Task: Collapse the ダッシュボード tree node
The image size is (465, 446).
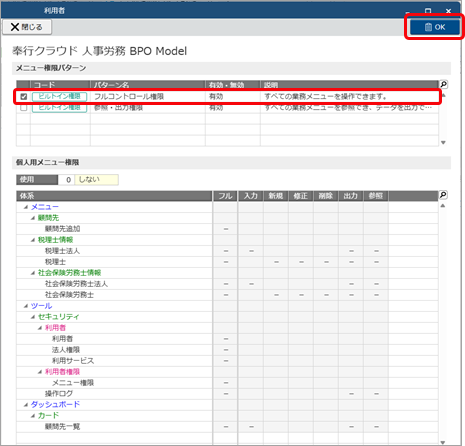Action: (26, 405)
